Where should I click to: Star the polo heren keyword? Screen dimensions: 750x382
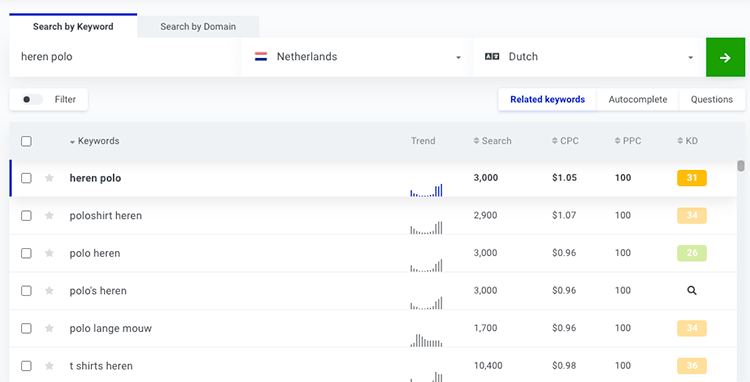pyautogui.click(x=49, y=253)
